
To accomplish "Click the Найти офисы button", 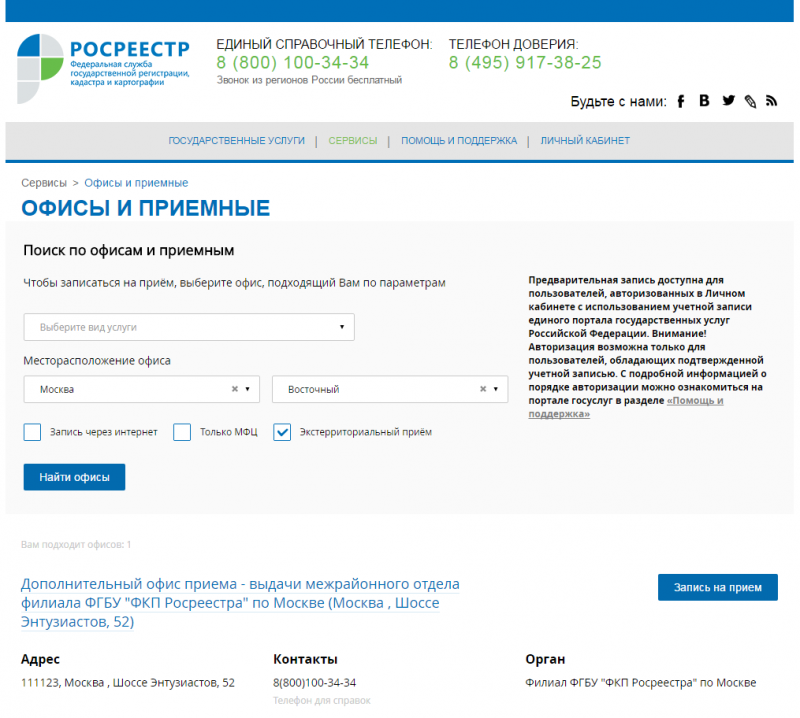I will point(74,477).
